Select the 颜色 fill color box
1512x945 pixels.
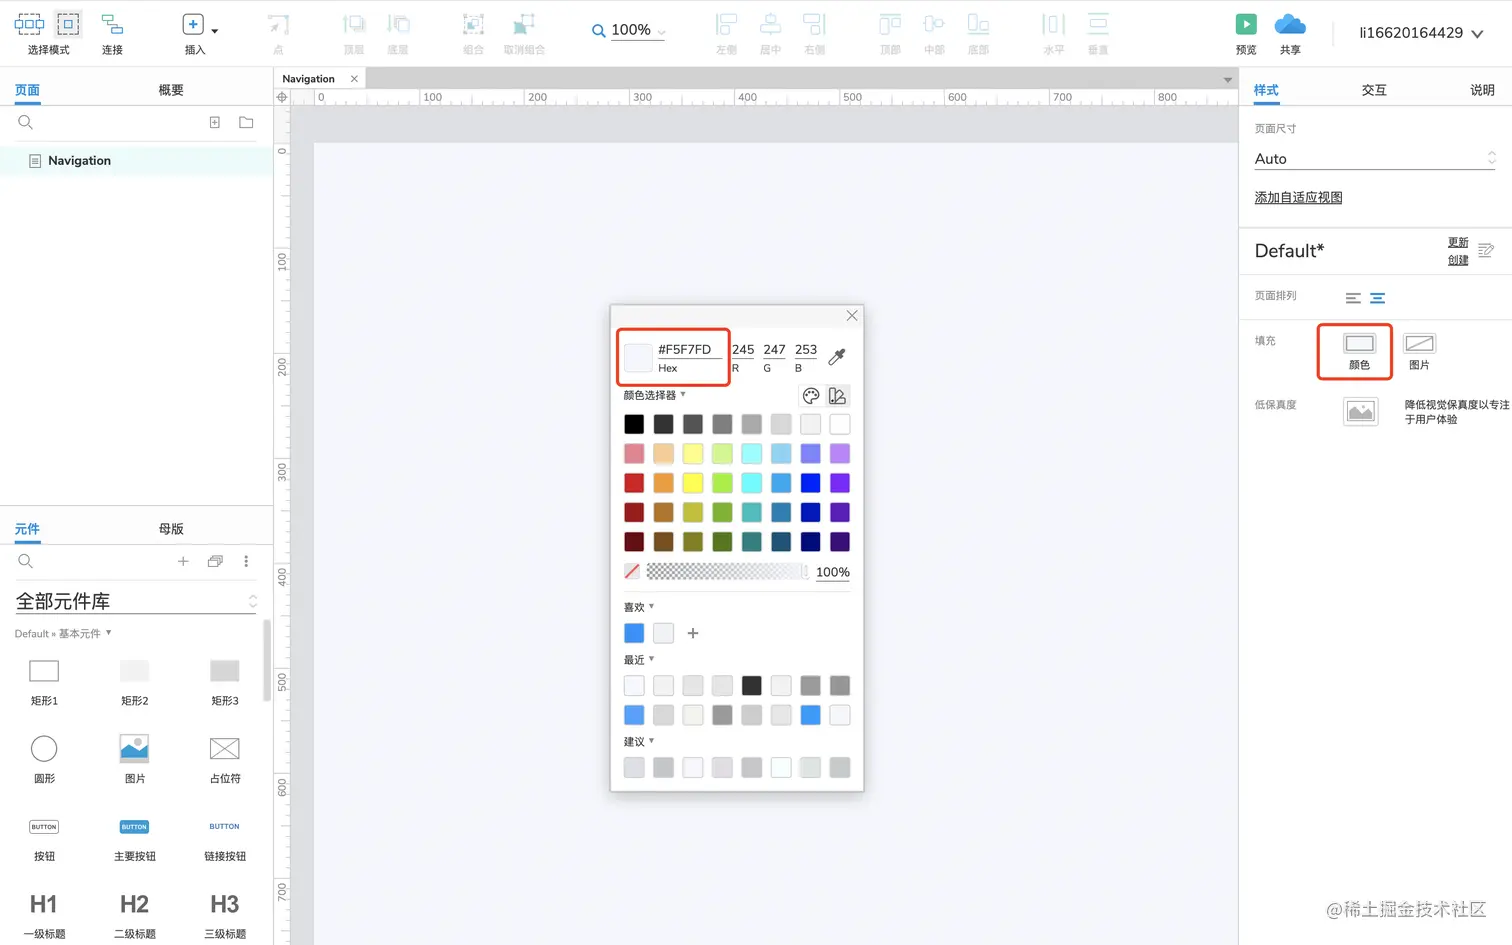[x=1359, y=343]
